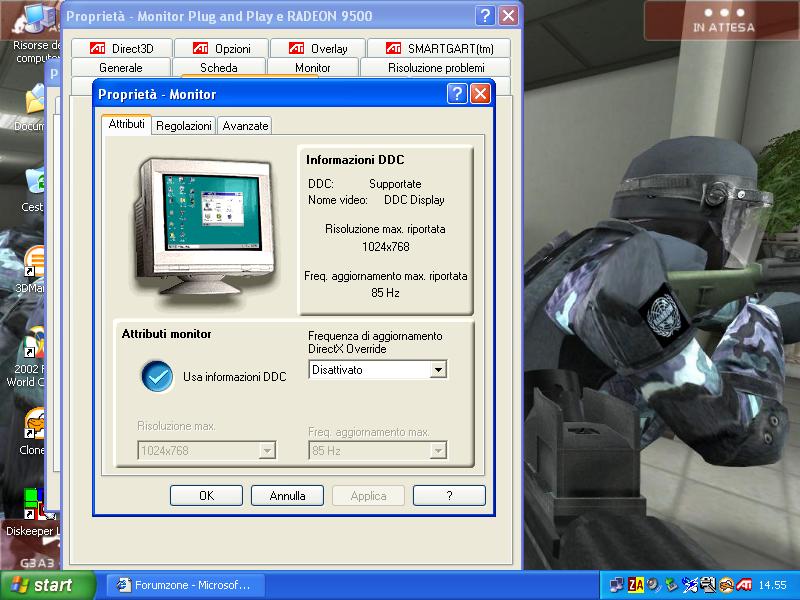
Task: Switch to the Attributi tab
Action: (127, 124)
